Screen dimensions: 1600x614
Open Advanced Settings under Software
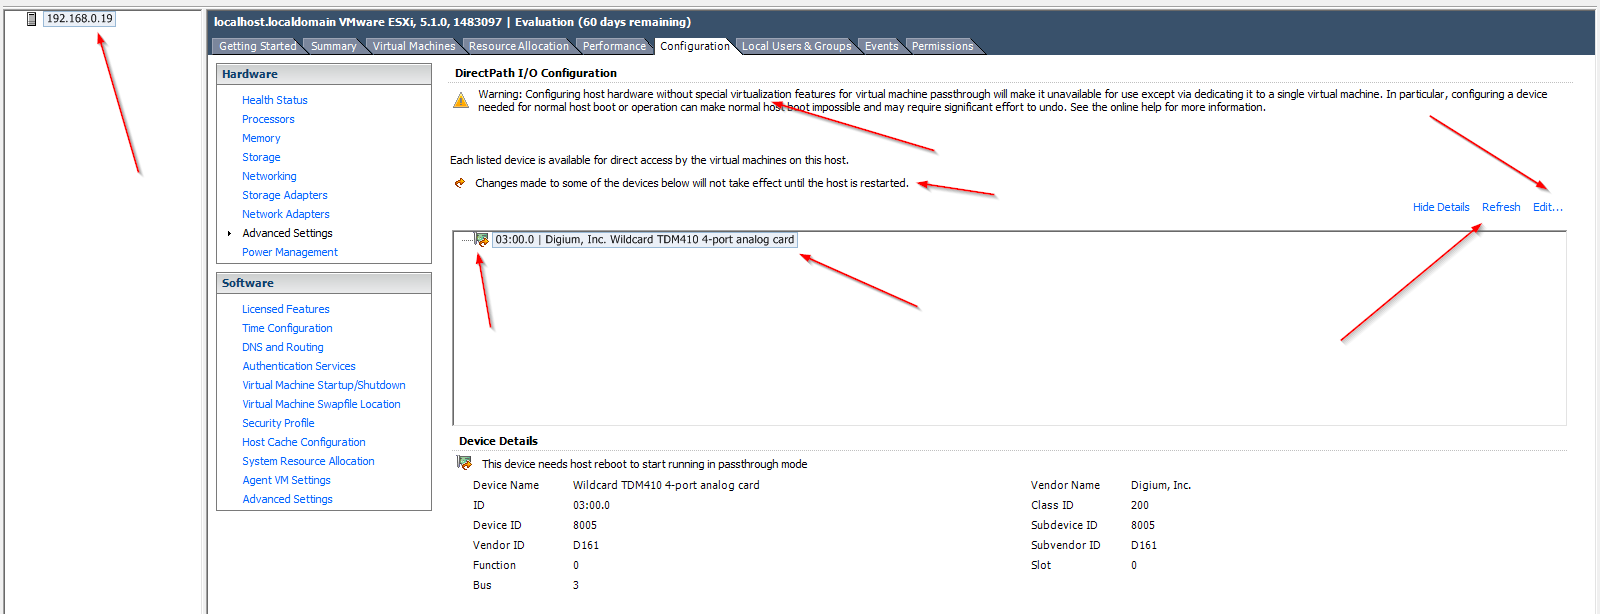tap(287, 499)
